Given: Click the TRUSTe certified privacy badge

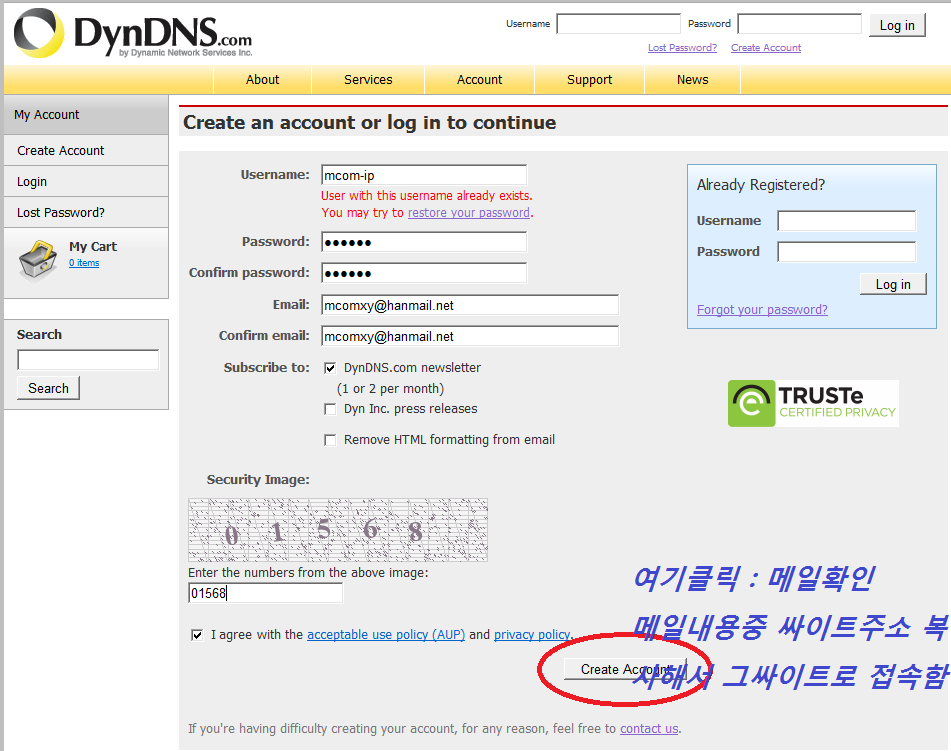Looking at the screenshot, I should 813,403.
